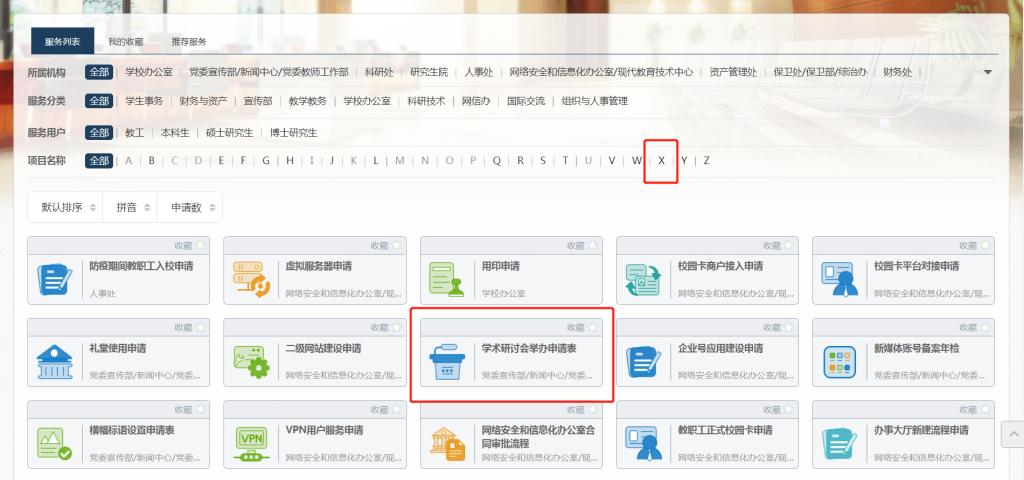Open the 用印申请 stamp icon
The width and height of the screenshot is (1024, 480).
(x=445, y=278)
